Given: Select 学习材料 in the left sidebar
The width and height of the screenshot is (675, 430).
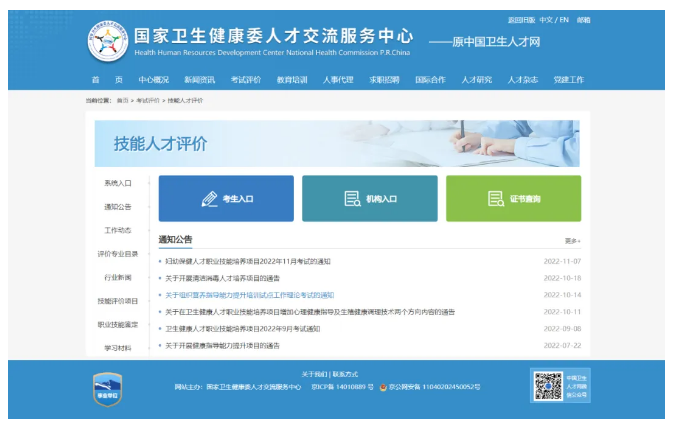Looking at the screenshot, I should tap(118, 348).
